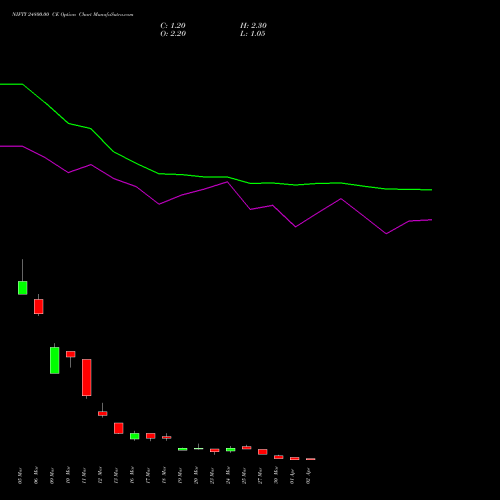Click the 02 Apr date label
Image resolution: width=500 pixels, height=500 pixels.
click(309, 476)
